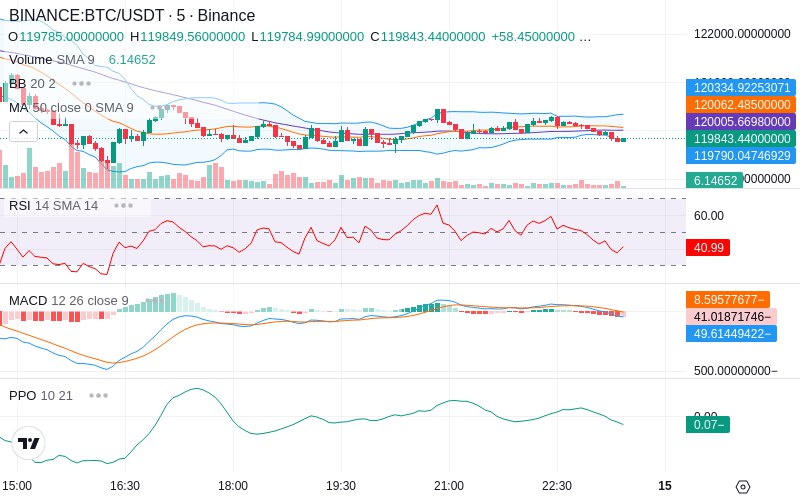
Task: Click the 6.14652 volume value label
Action: (715, 180)
